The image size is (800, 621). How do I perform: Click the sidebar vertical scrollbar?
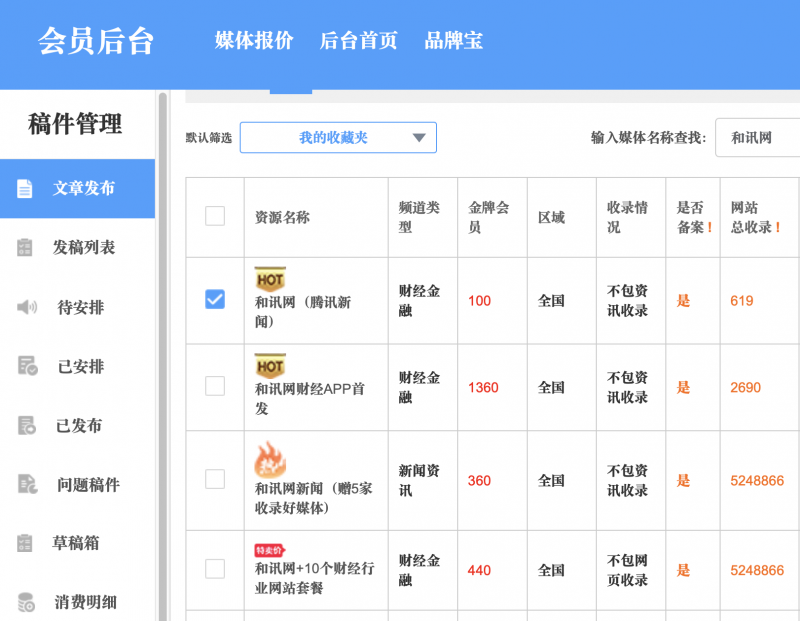[x=163, y=356]
